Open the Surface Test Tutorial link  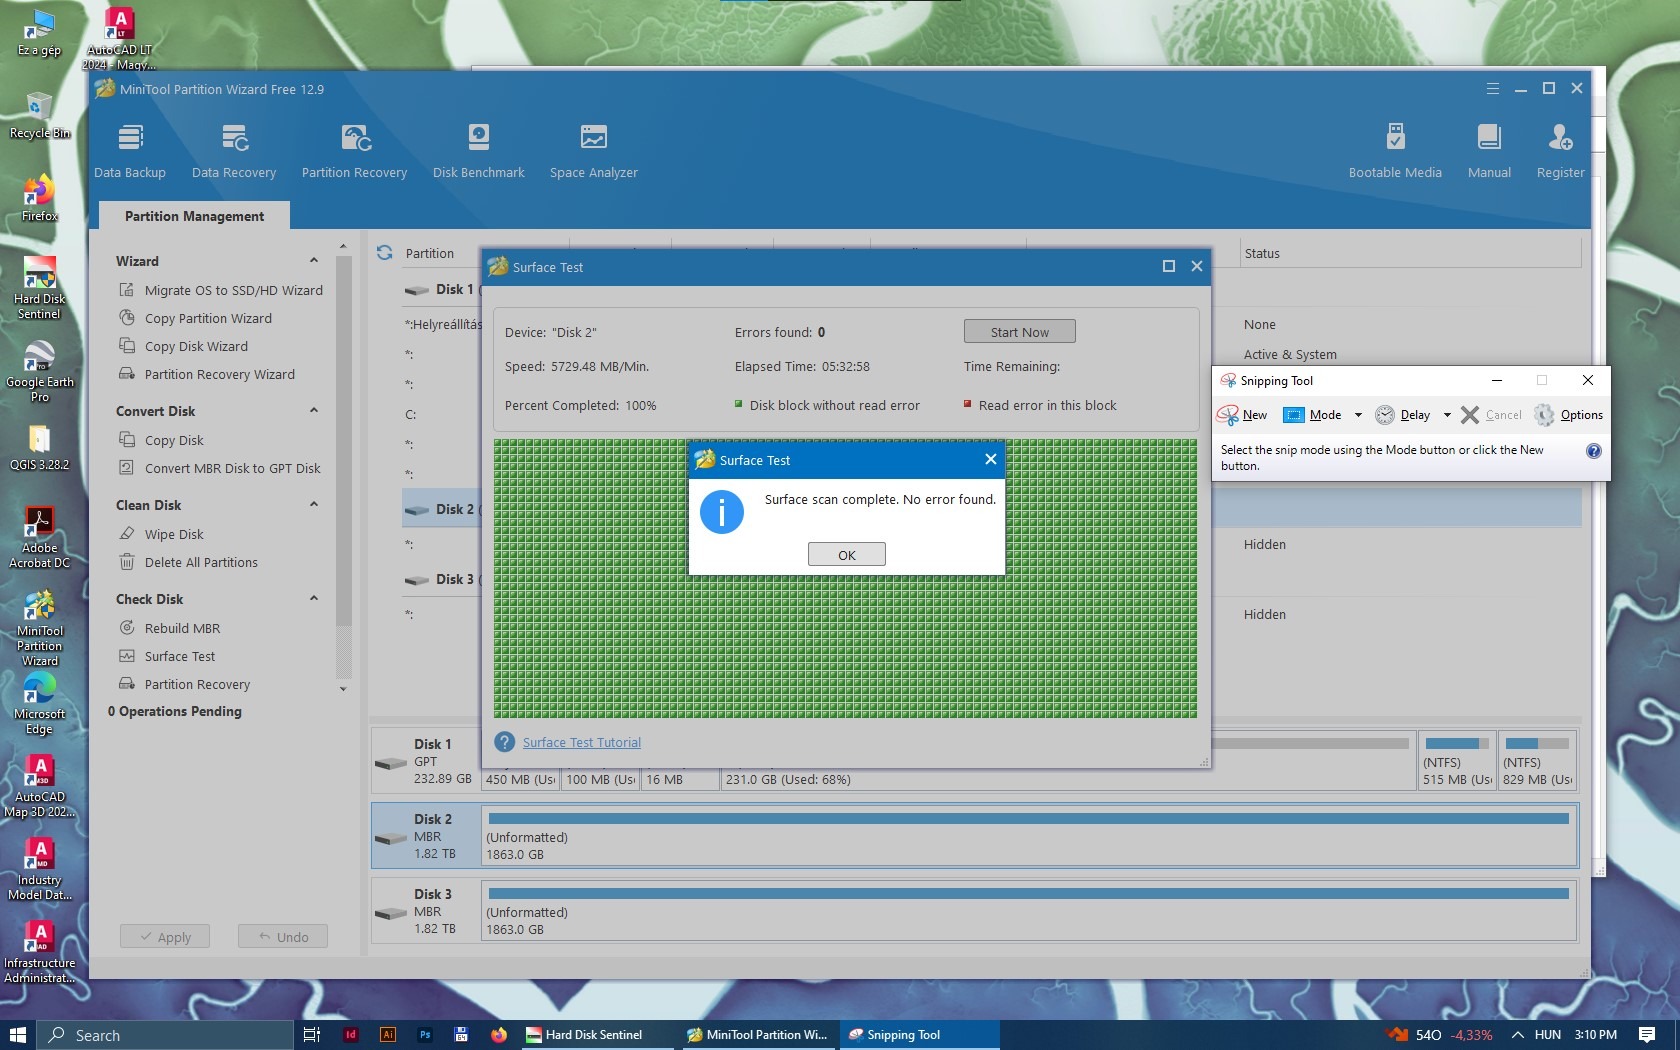[x=581, y=742]
